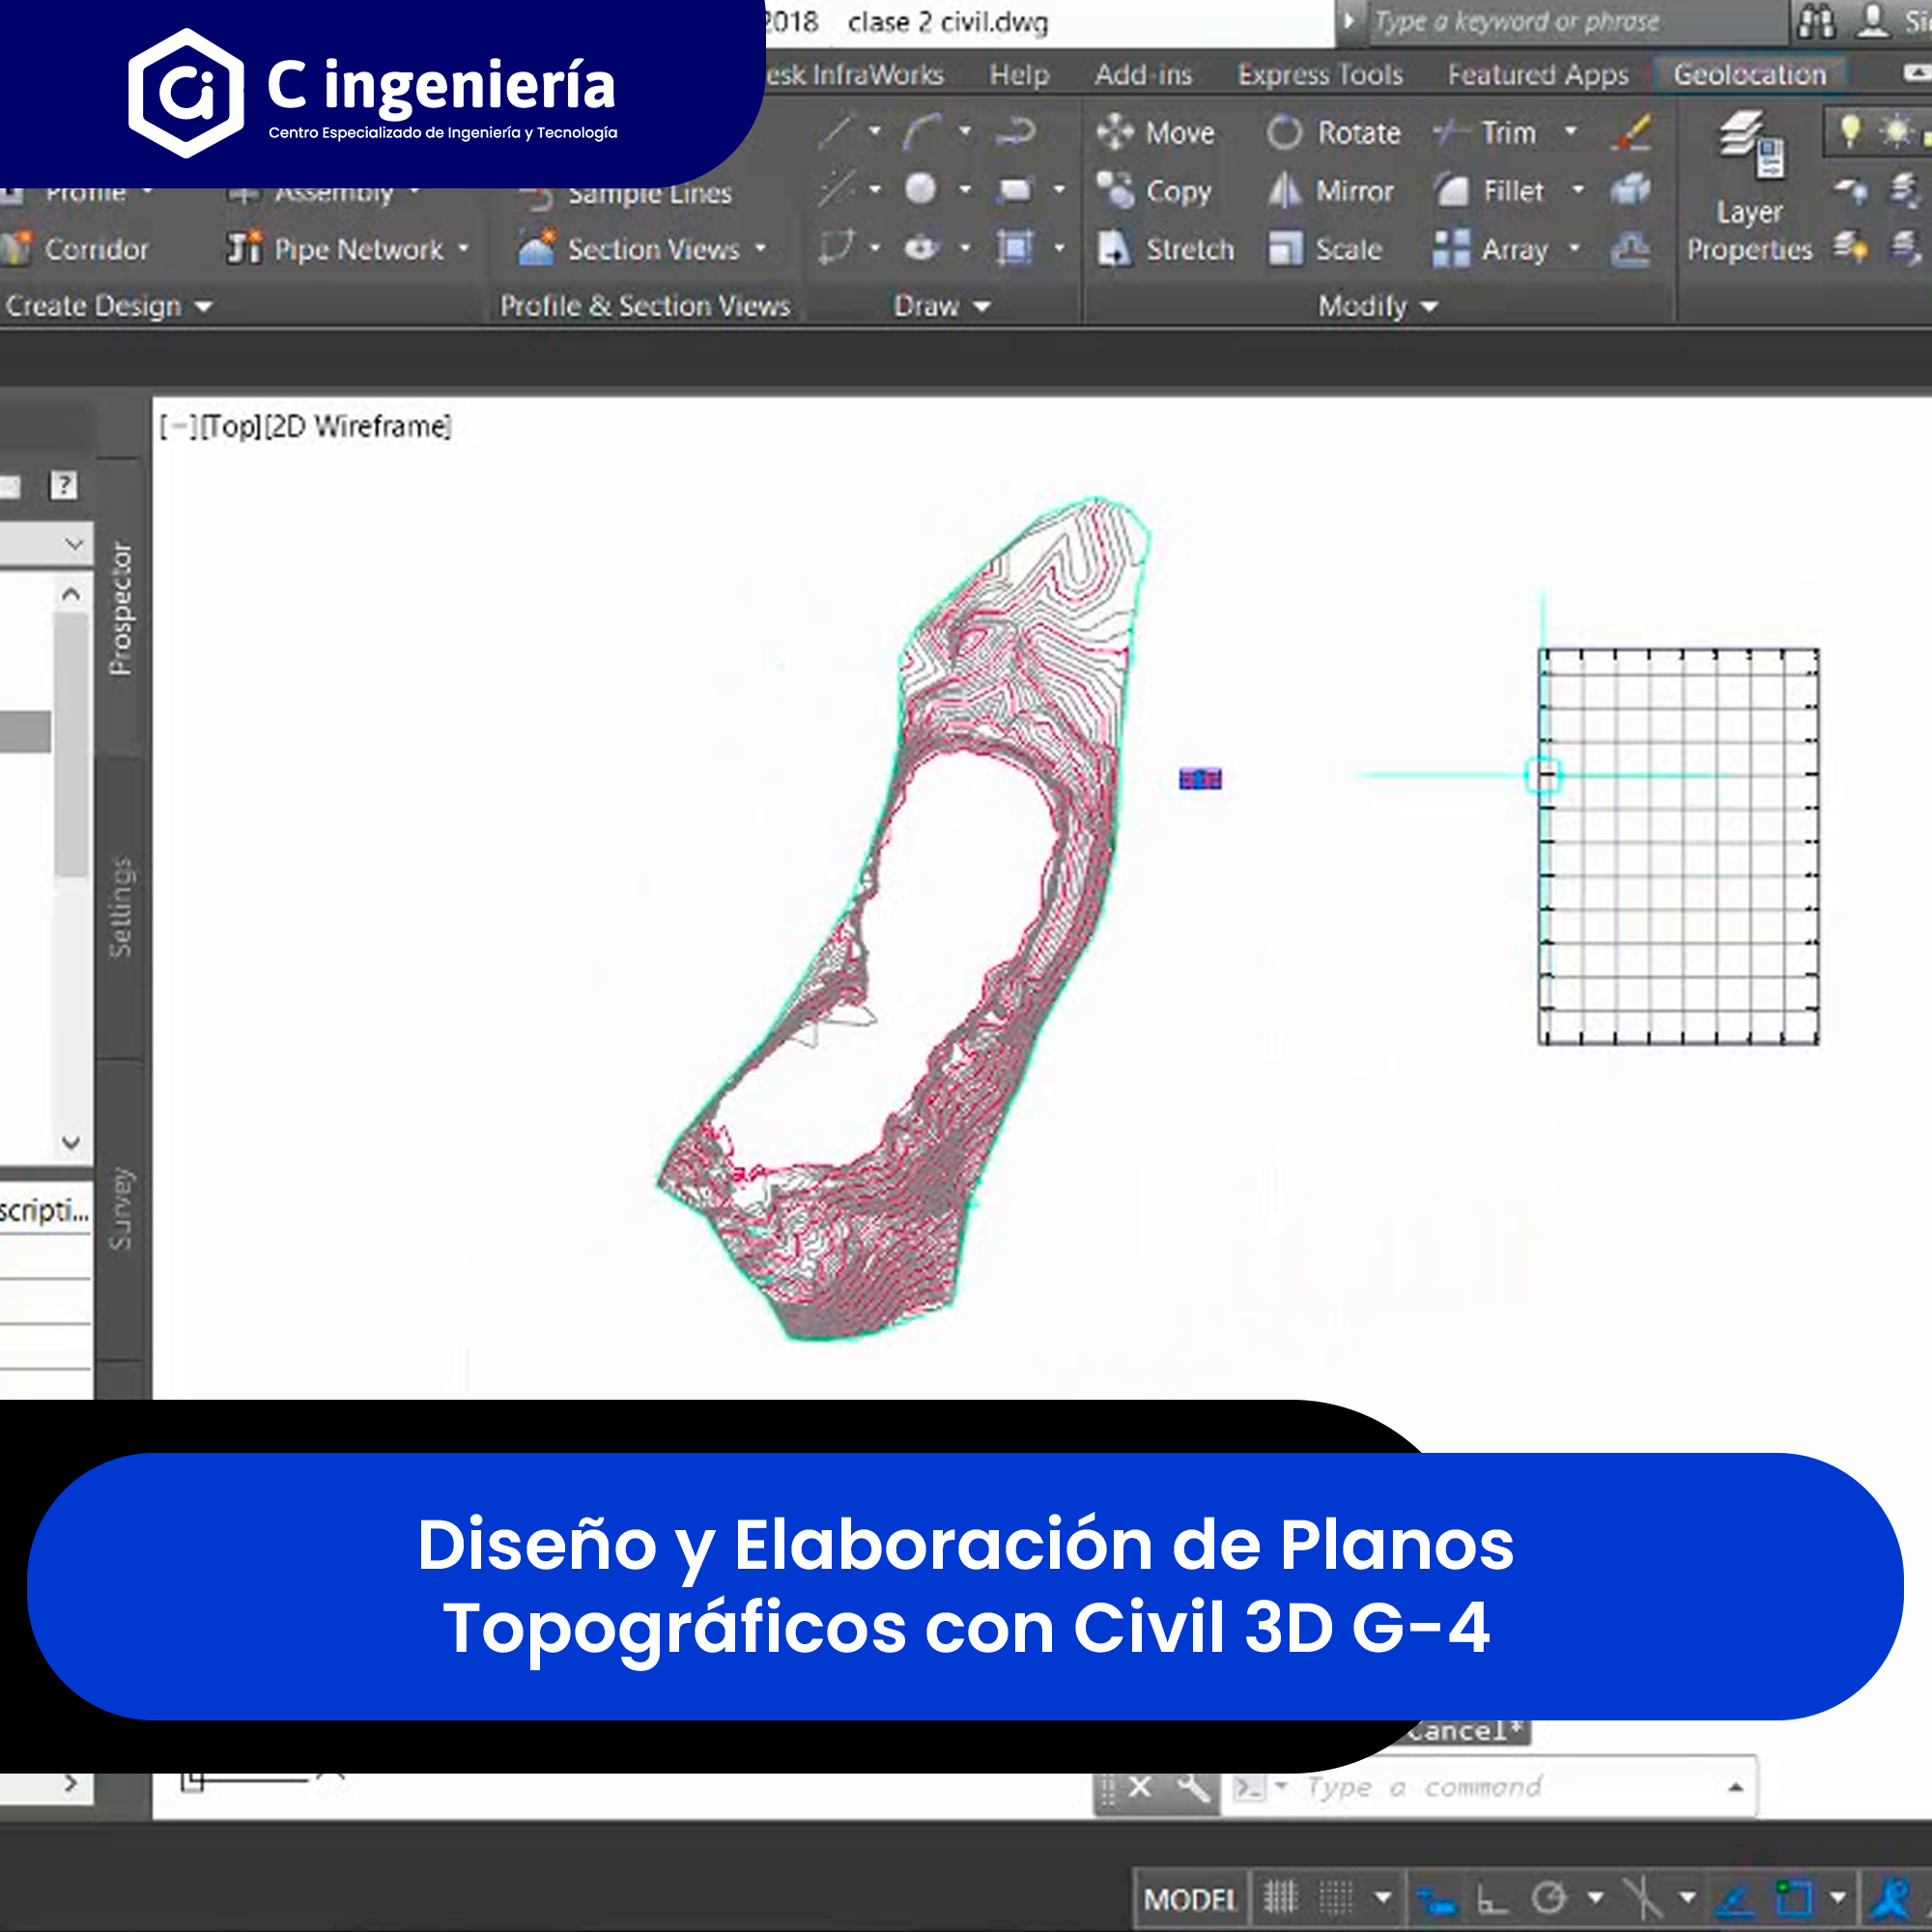The height and width of the screenshot is (1932, 1932).
Task: Select the Circle draw tool
Action: pyautogui.click(x=920, y=189)
